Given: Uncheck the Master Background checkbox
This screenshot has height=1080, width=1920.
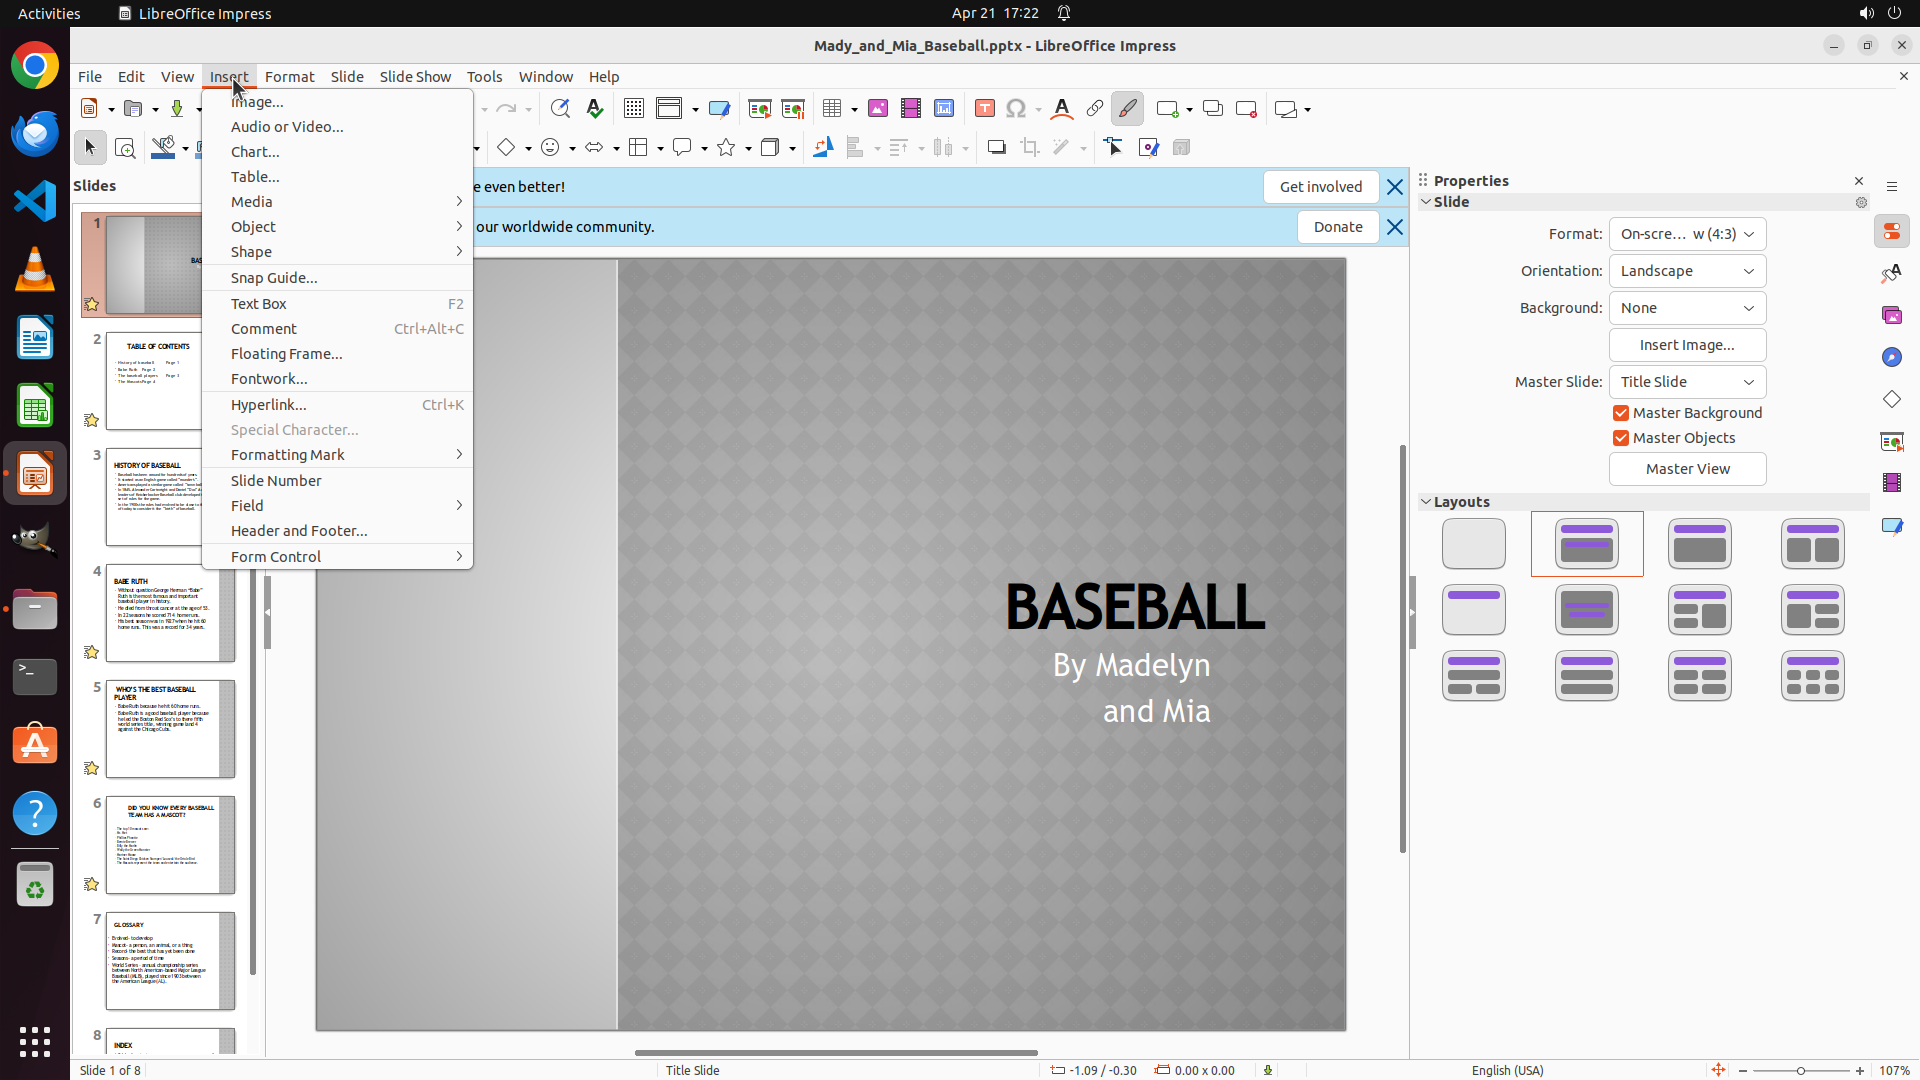Looking at the screenshot, I should (x=1621, y=413).
